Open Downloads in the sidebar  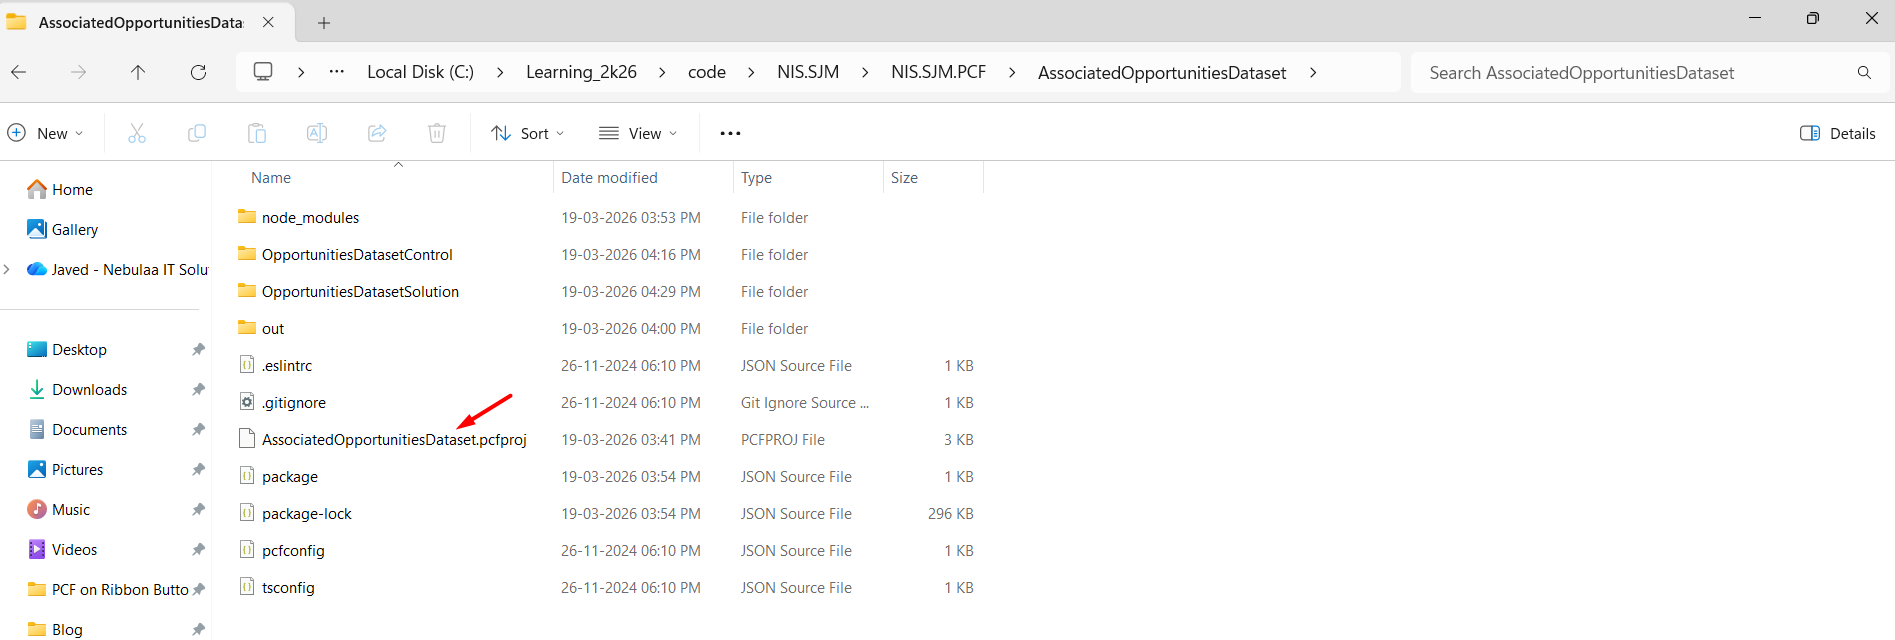(89, 389)
